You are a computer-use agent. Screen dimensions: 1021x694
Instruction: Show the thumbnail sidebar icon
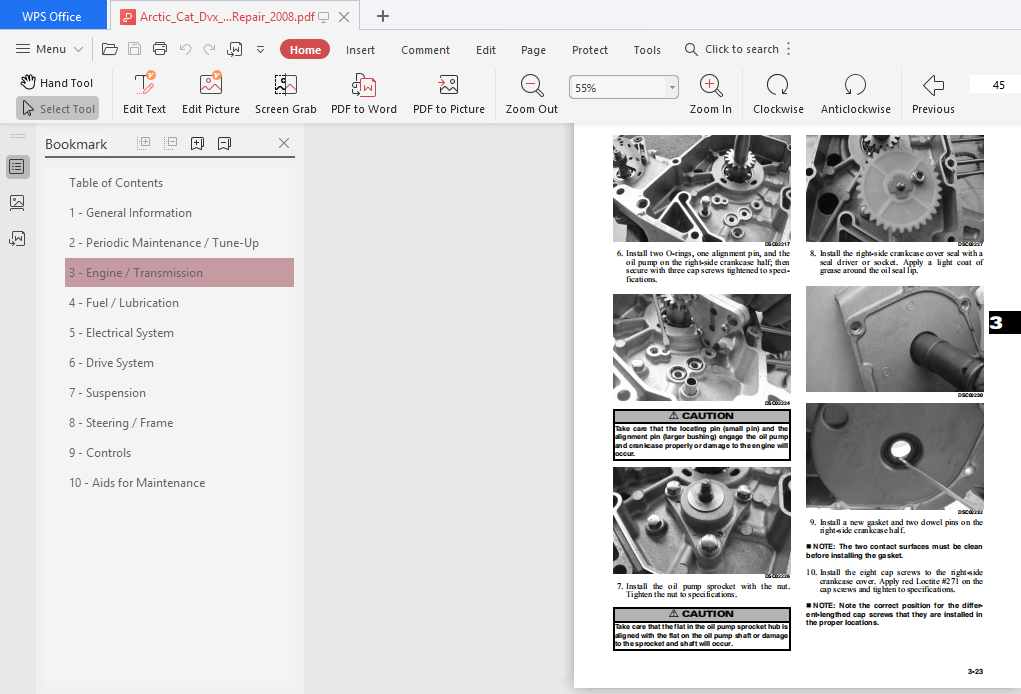click(18, 202)
